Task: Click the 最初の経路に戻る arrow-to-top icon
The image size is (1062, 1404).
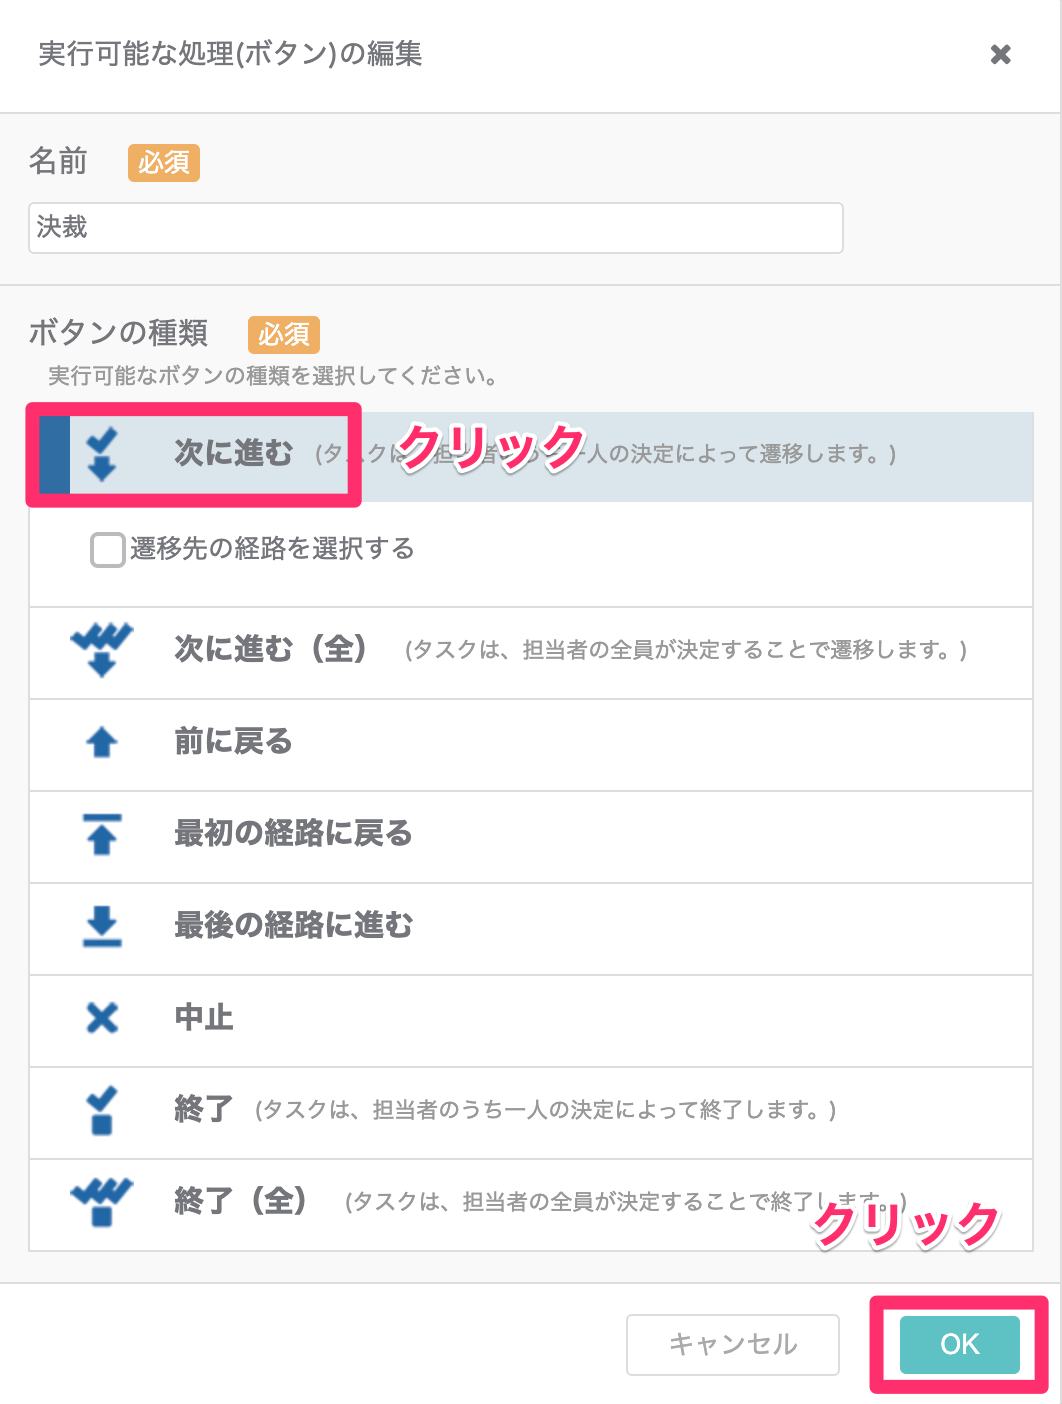Action: coord(101,834)
